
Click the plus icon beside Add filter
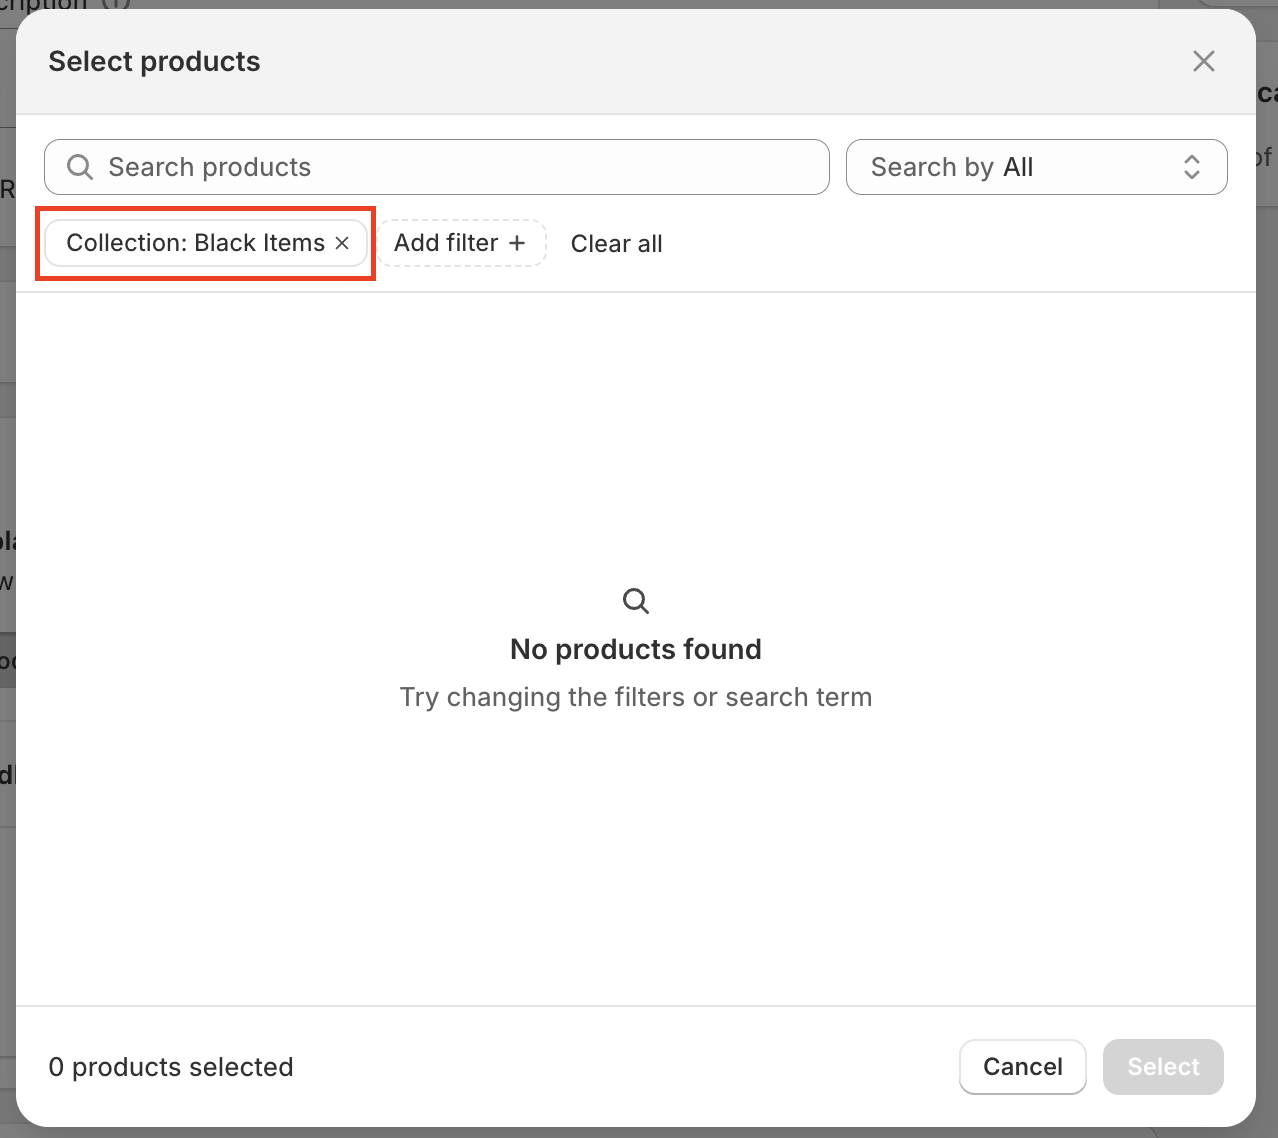[x=517, y=243]
